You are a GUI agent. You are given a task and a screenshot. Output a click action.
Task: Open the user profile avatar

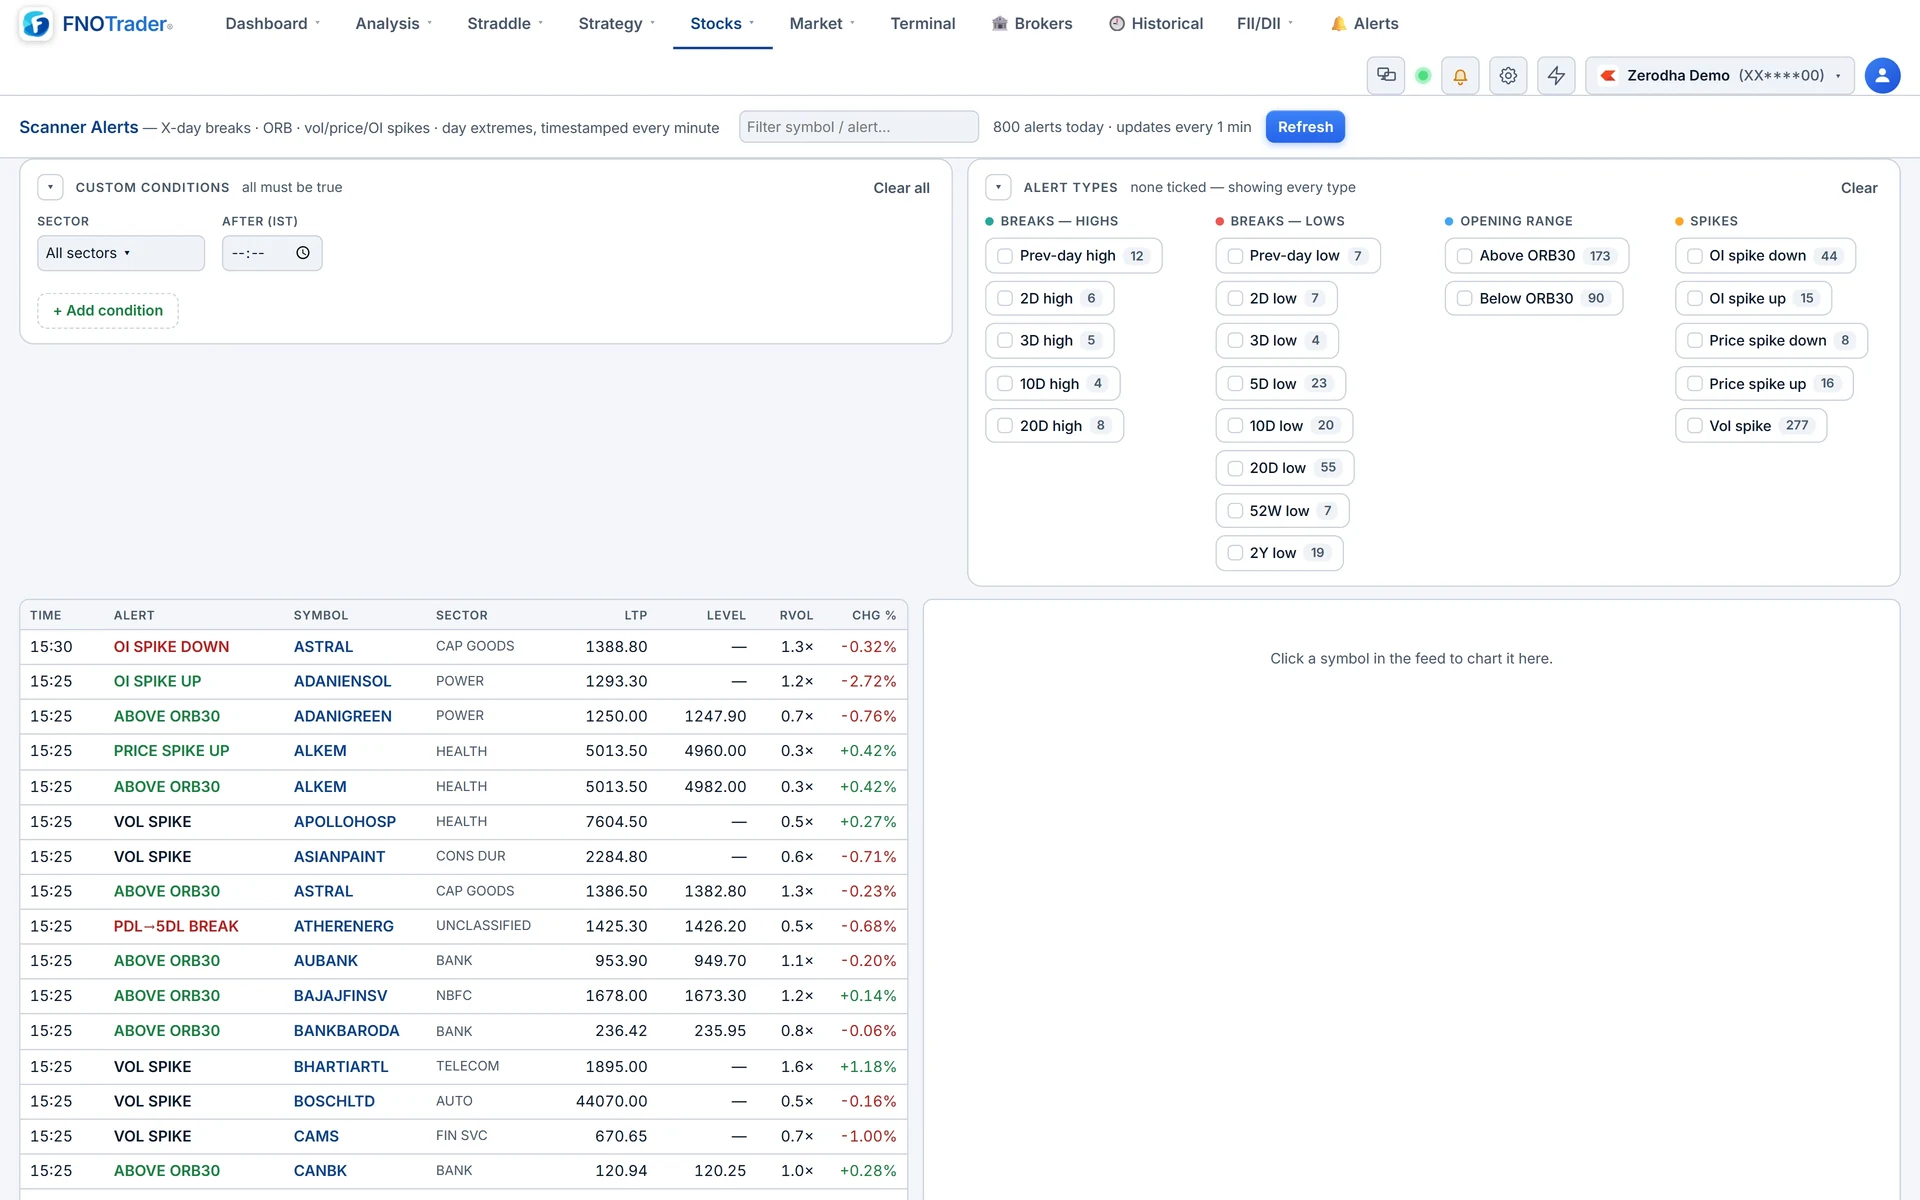tap(1882, 75)
